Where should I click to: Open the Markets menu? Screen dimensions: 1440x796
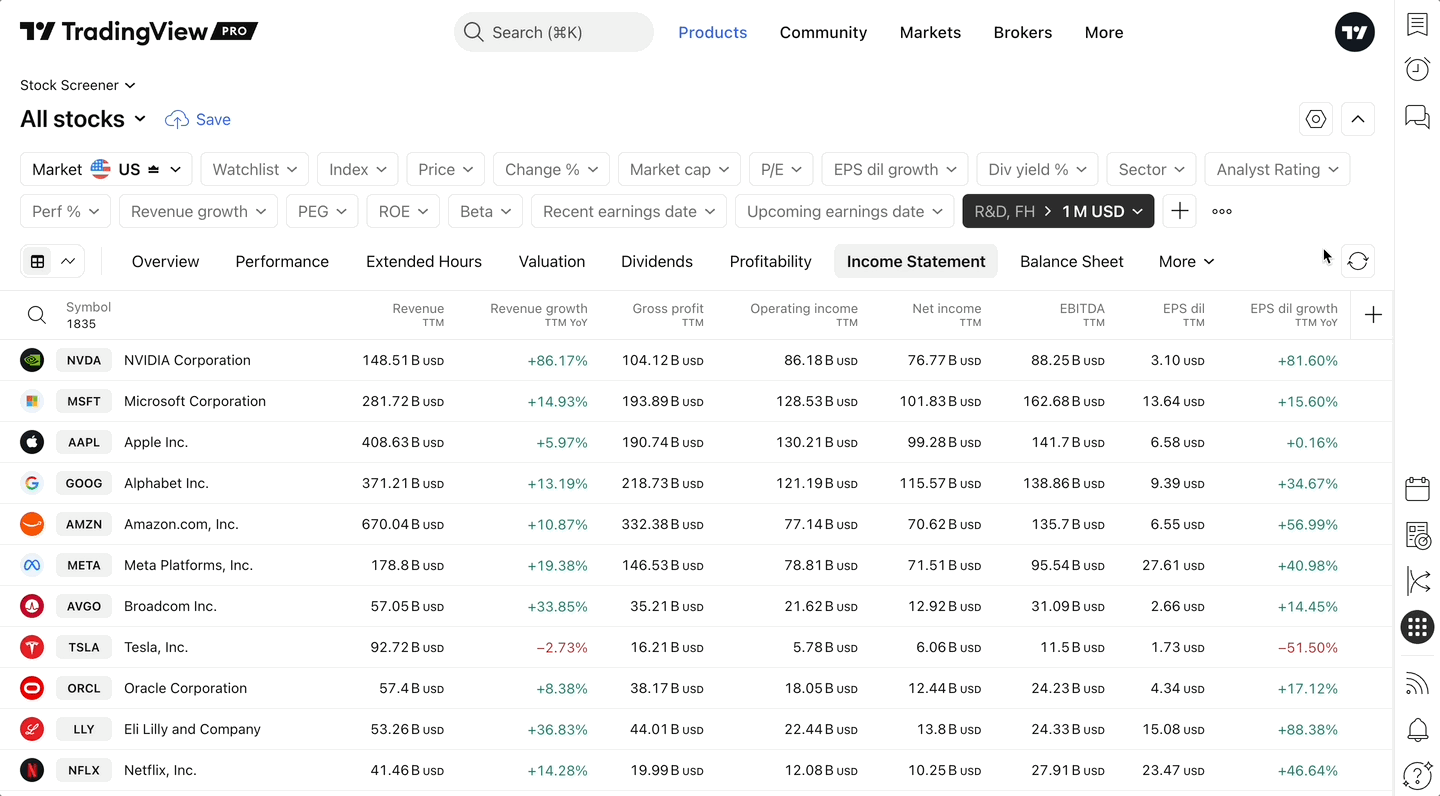coord(930,32)
